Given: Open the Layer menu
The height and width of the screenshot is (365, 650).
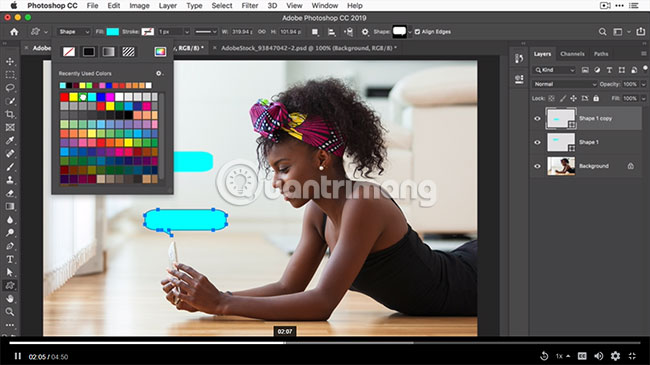Looking at the screenshot, I should pos(168,6).
